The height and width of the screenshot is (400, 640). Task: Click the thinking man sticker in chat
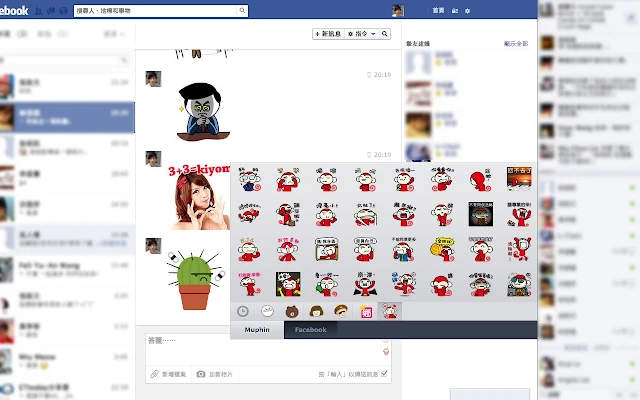(203, 111)
